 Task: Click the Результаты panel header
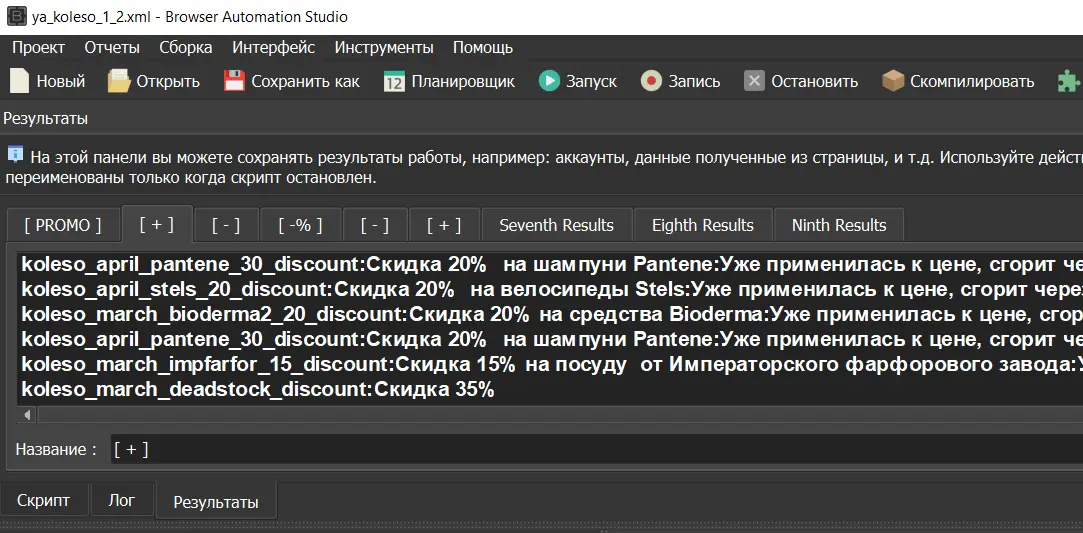coord(46,118)
